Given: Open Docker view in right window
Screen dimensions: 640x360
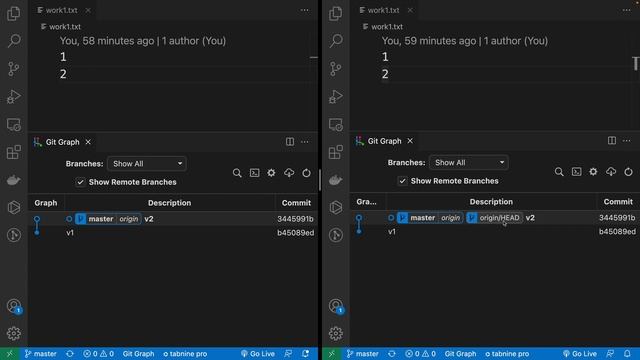Looking at the screenshot, I should click(336, 180).
